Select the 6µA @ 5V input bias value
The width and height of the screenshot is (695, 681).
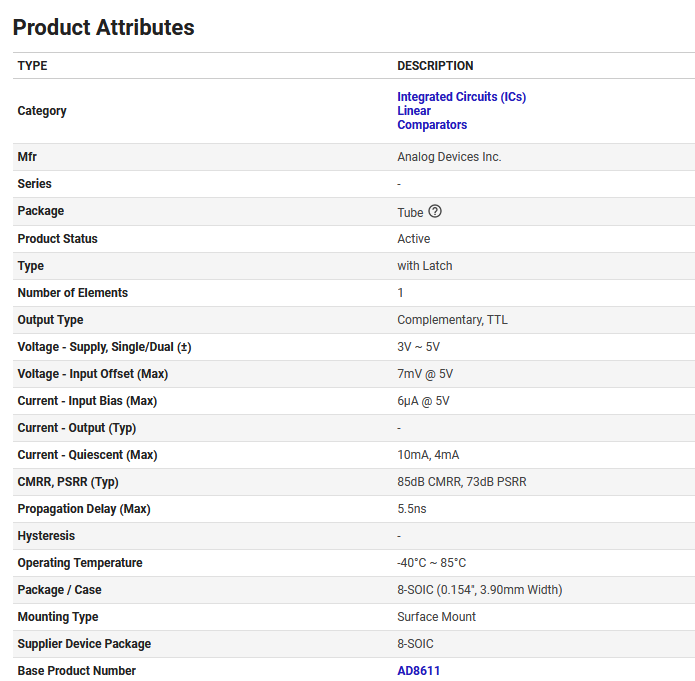tap(423, 401)
